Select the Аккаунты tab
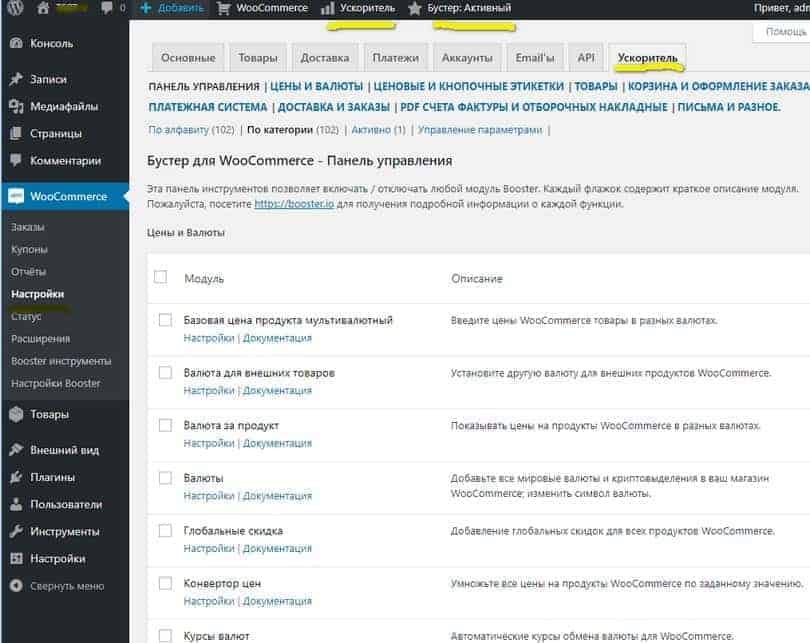Screen dimensions: 810x643 467,58
